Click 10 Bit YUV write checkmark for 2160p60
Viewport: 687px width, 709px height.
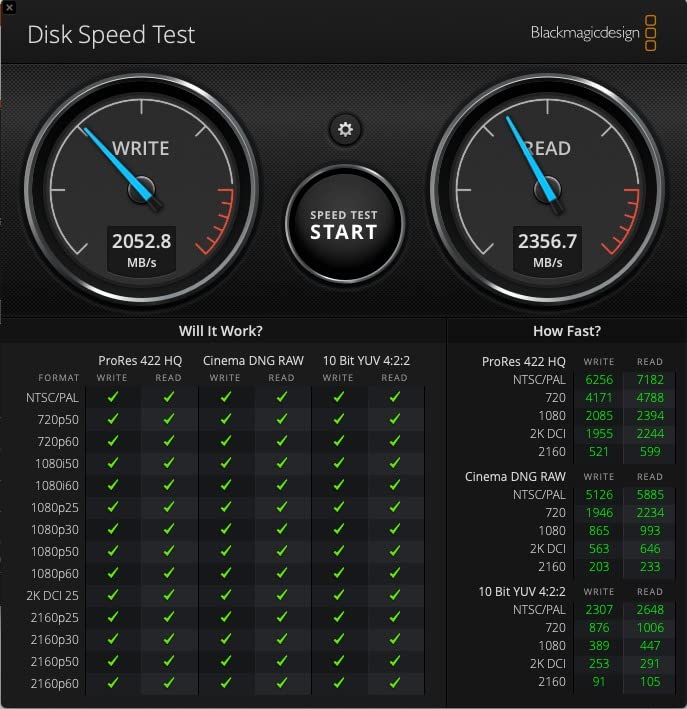[338, 684]
